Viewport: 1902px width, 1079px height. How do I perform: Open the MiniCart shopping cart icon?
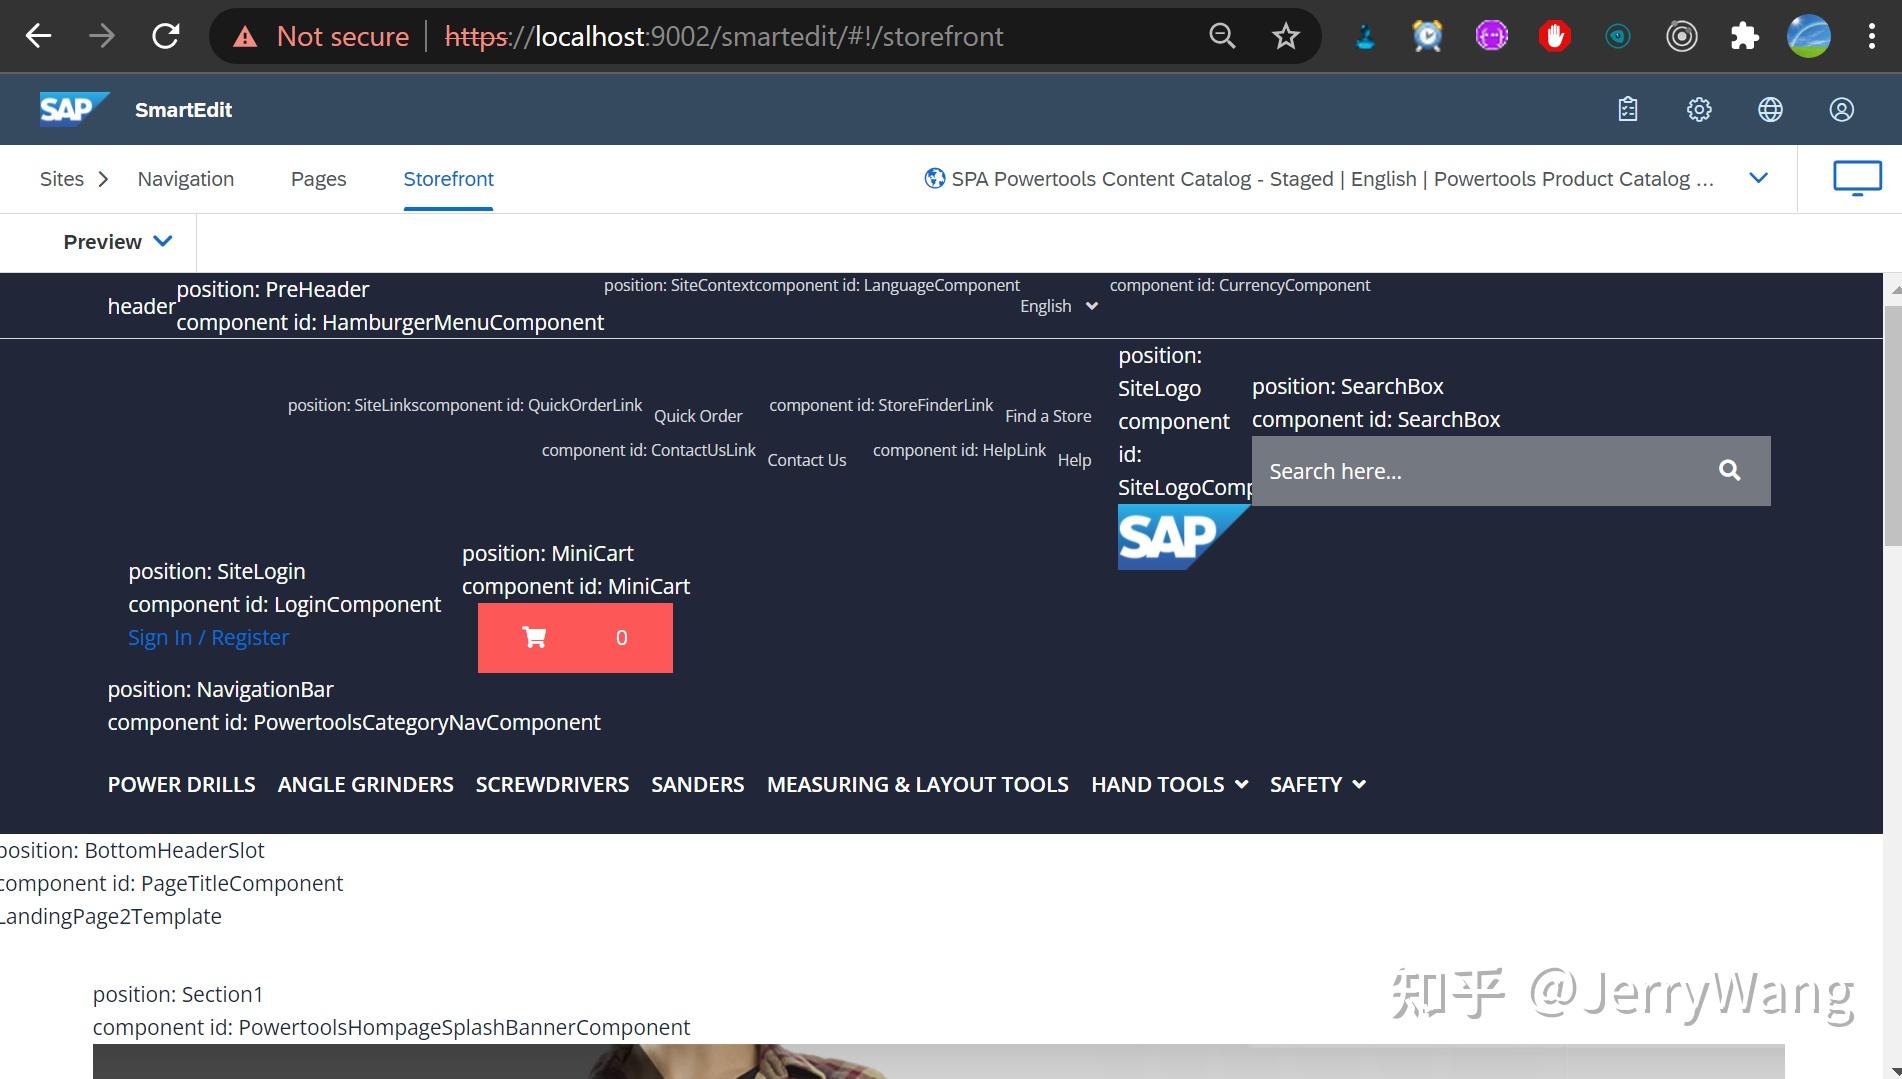(x=534, y=637)
